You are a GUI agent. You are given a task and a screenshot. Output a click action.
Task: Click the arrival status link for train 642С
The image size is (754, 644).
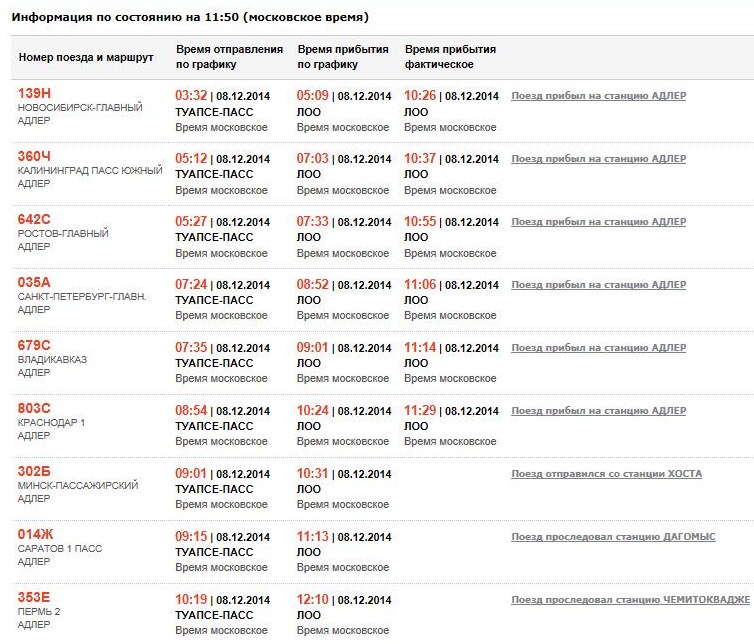click(598, 222)
